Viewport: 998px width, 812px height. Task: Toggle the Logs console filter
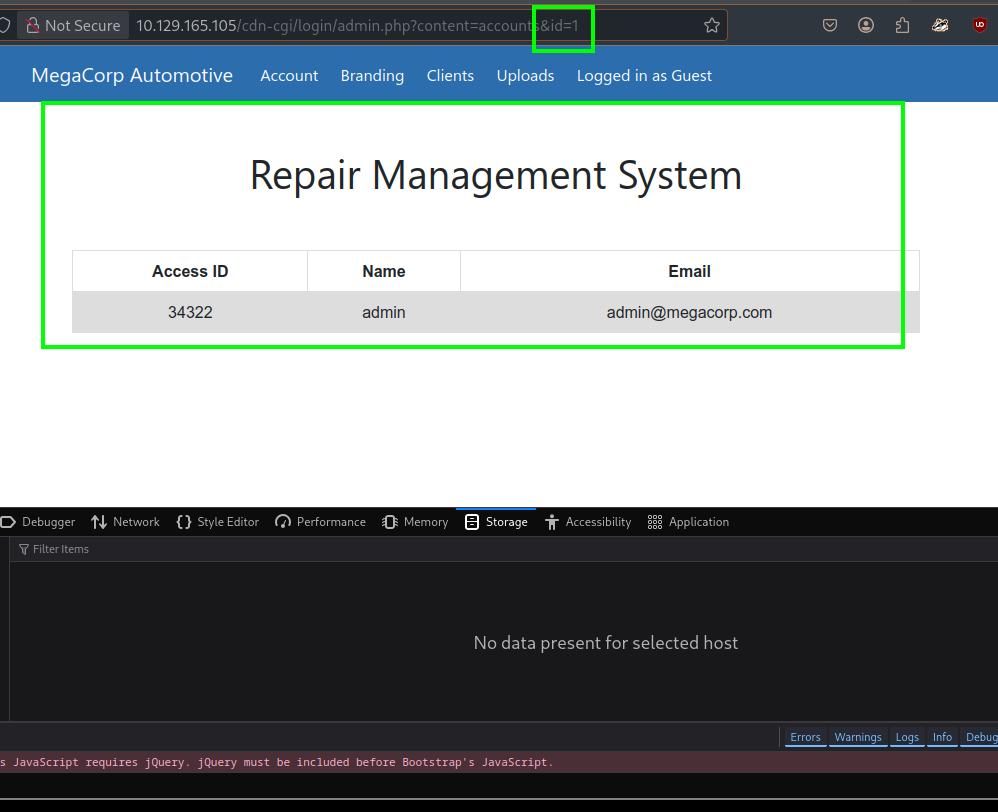pos(907,737)
